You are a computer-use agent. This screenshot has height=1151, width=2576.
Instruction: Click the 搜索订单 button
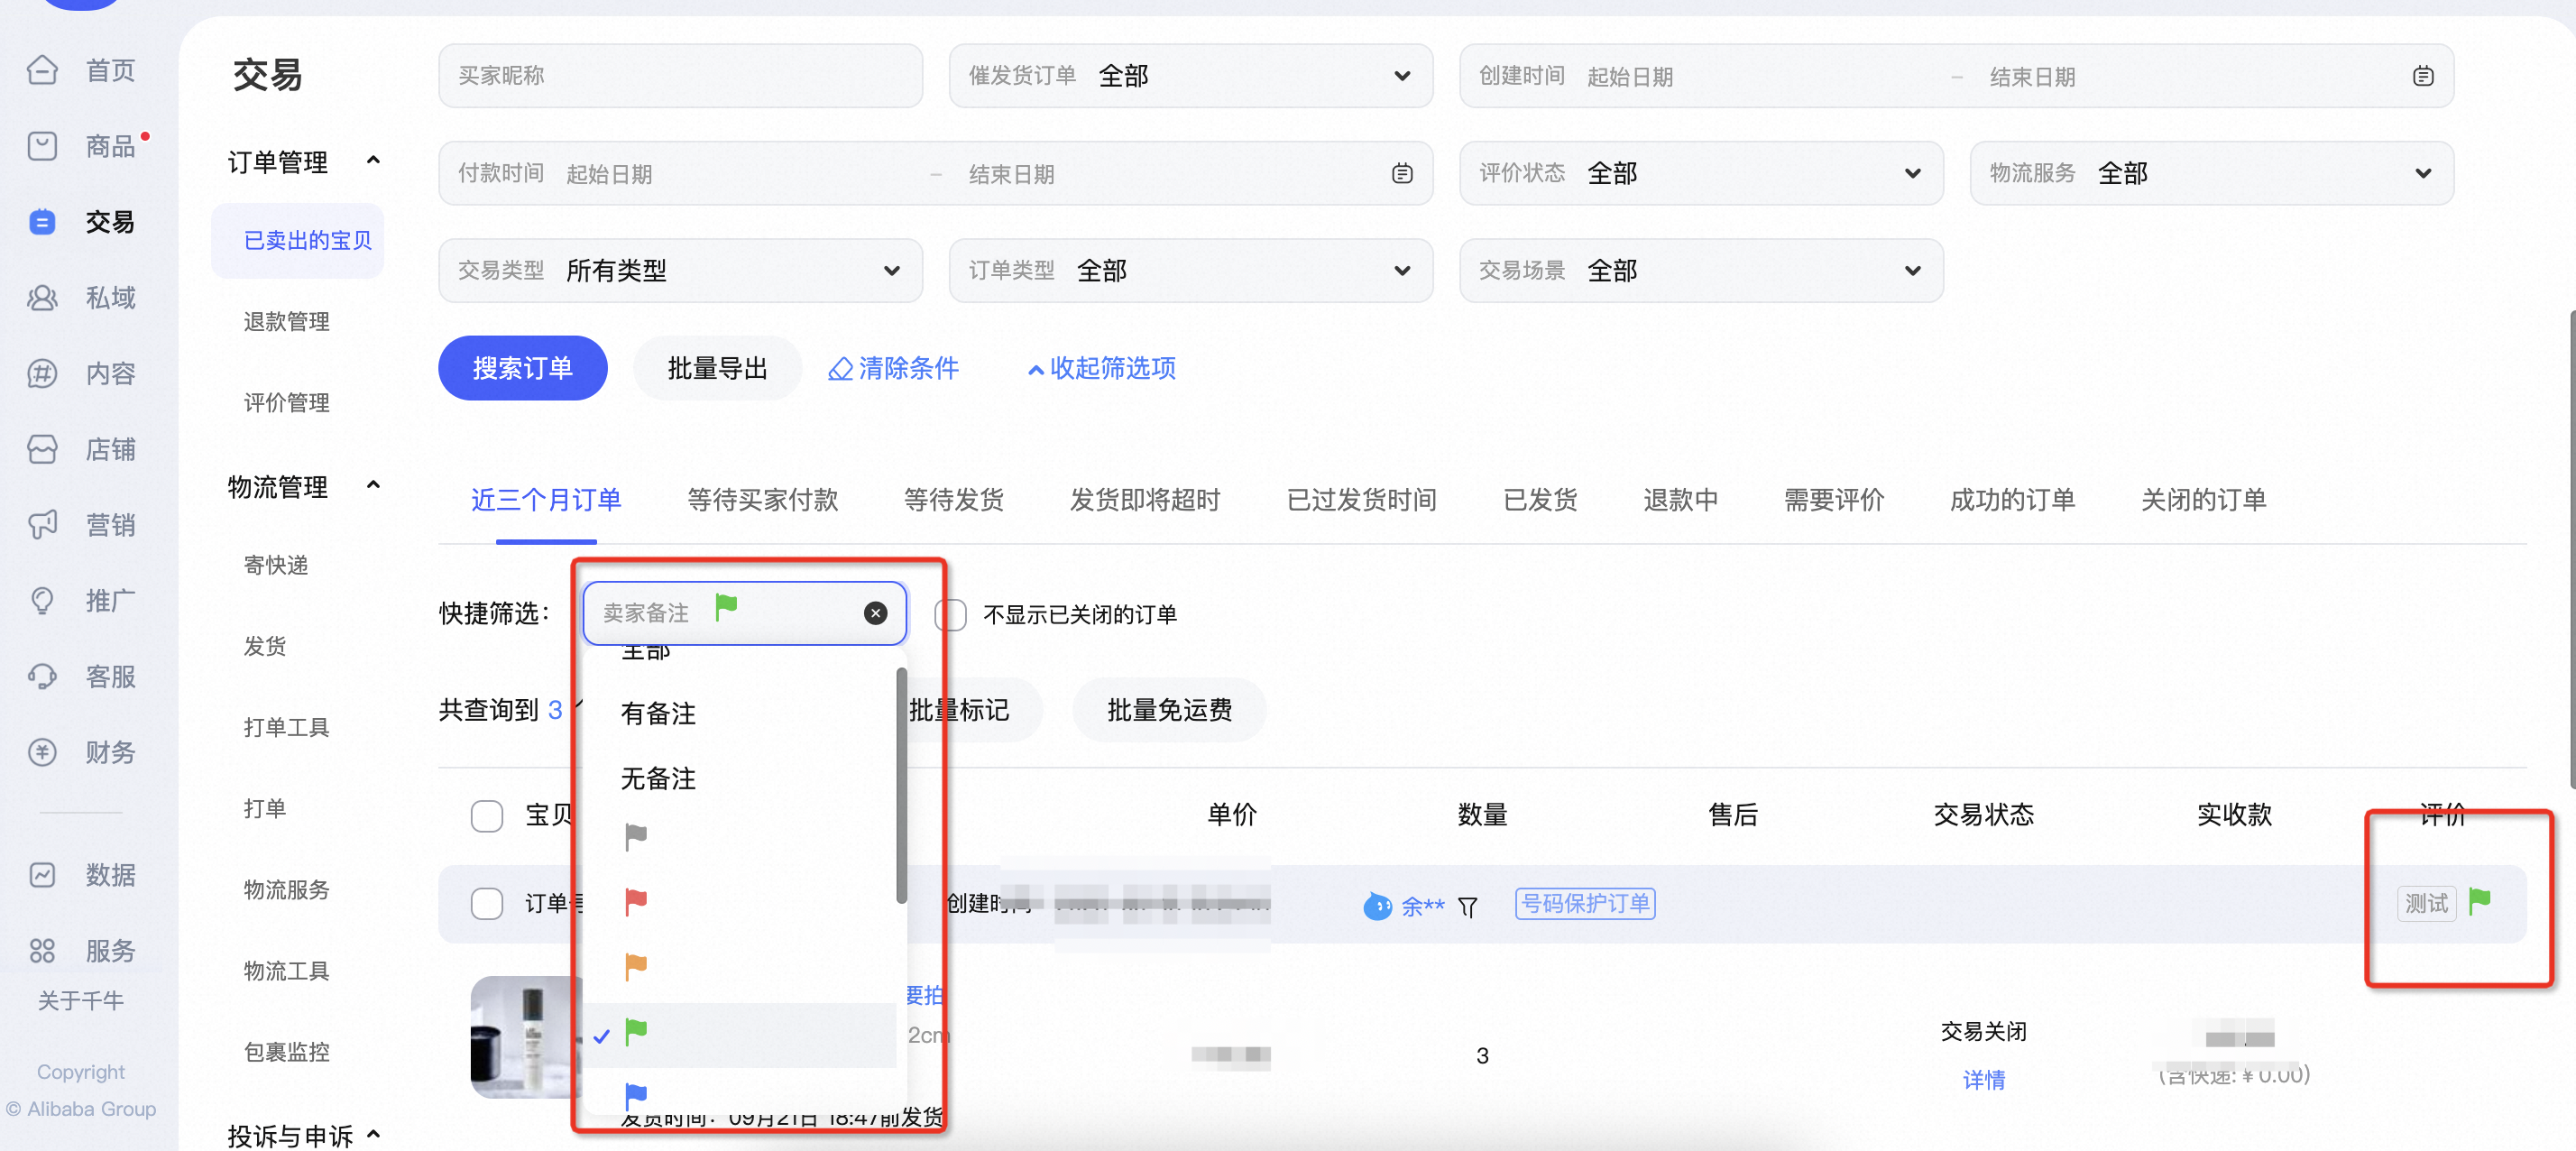point(522,369)
